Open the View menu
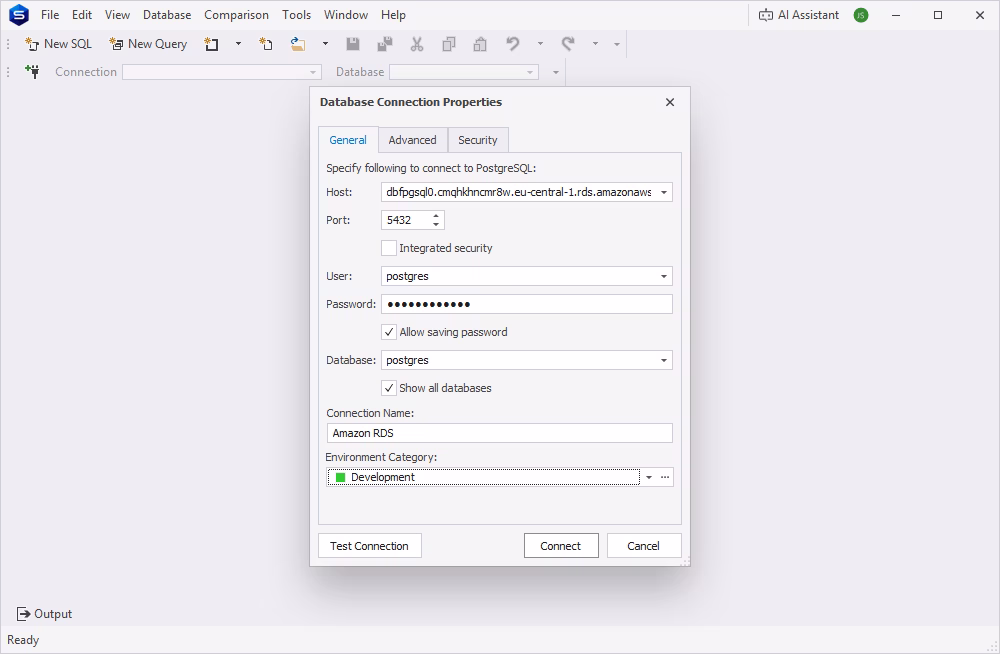Image resolution: width=1000 pixels, height=654 pixels. coord(117,15)
